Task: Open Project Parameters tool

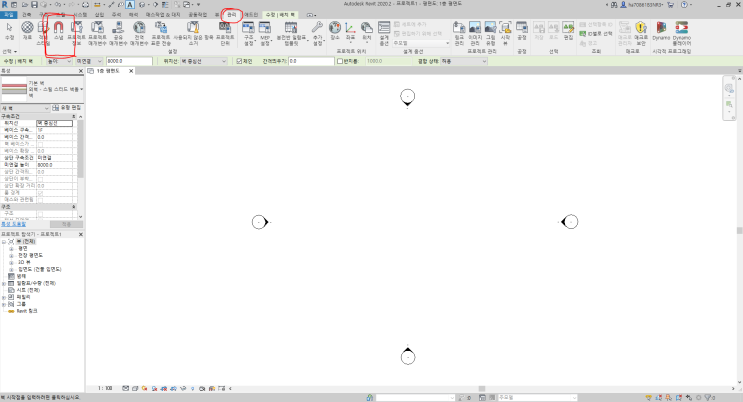Action: (97, 32)
